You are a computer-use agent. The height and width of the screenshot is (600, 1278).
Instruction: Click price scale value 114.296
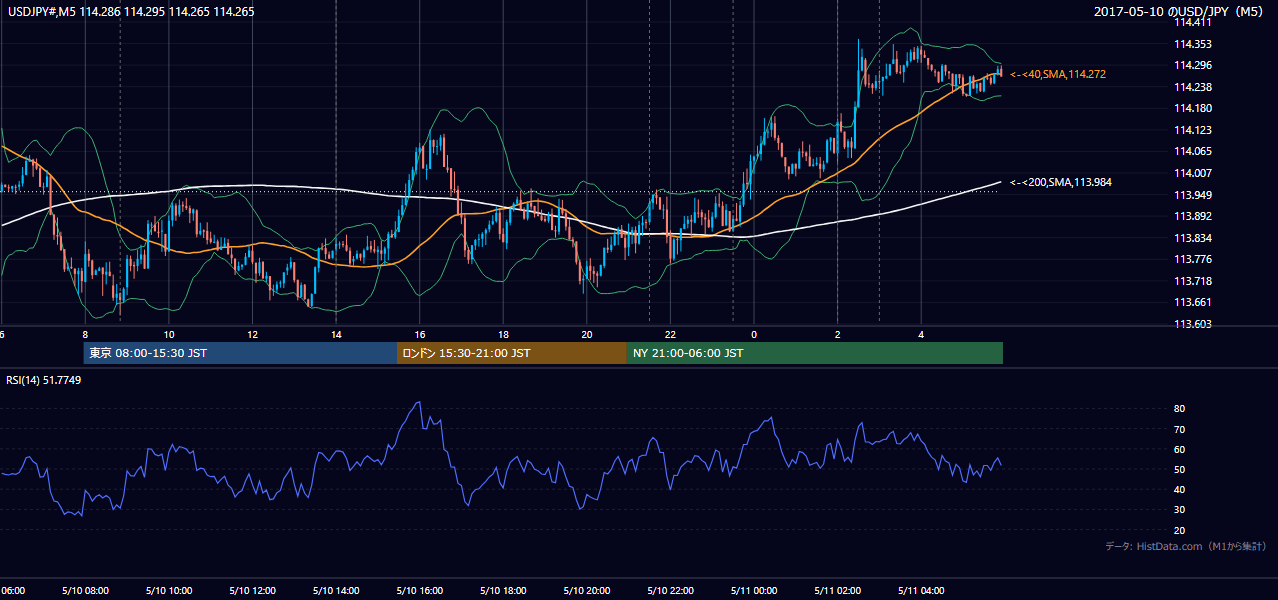pyautogui.click(x=1192, y=65)
